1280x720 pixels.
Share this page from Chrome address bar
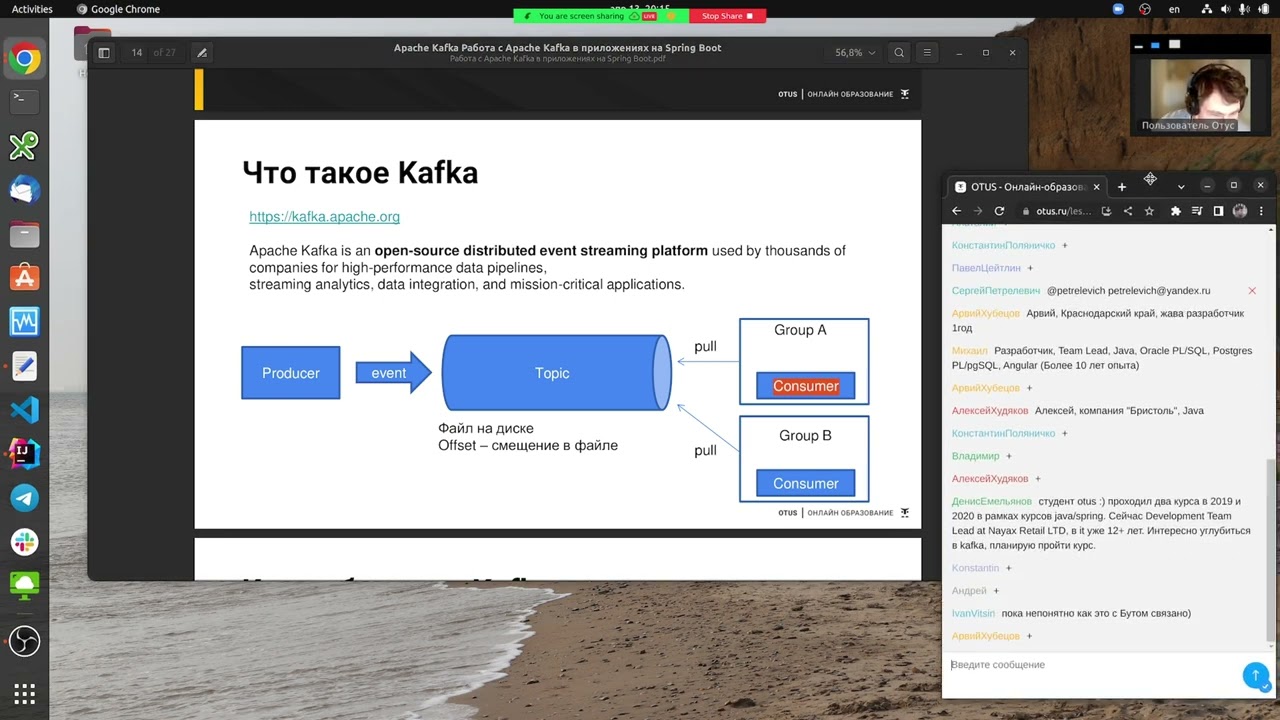point(1128,211)
